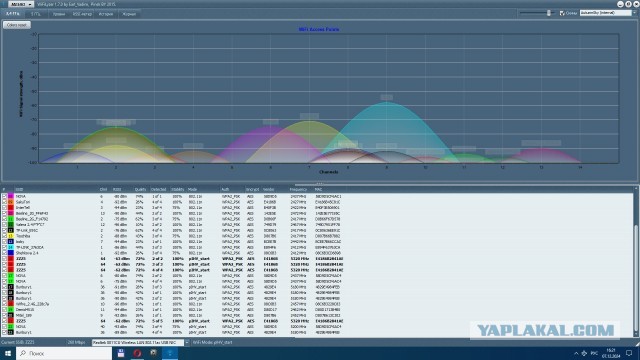
Task: Click the network icon in system tray
Action: coord(584,353)
